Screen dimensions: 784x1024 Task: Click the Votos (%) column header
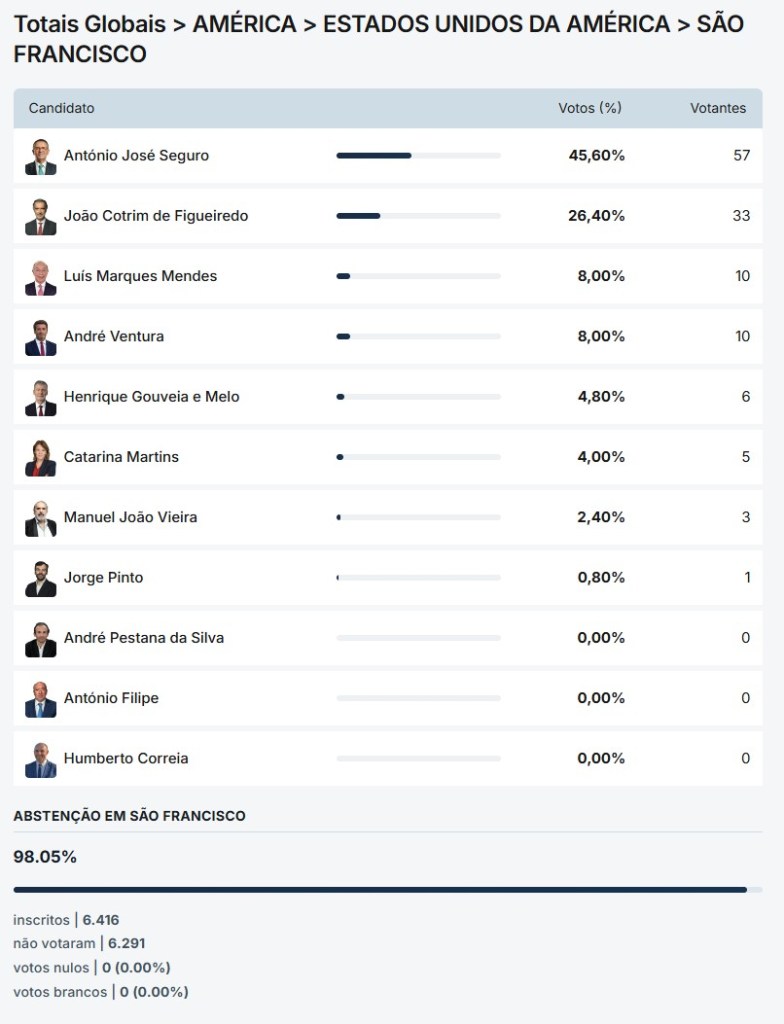[590, 108]
